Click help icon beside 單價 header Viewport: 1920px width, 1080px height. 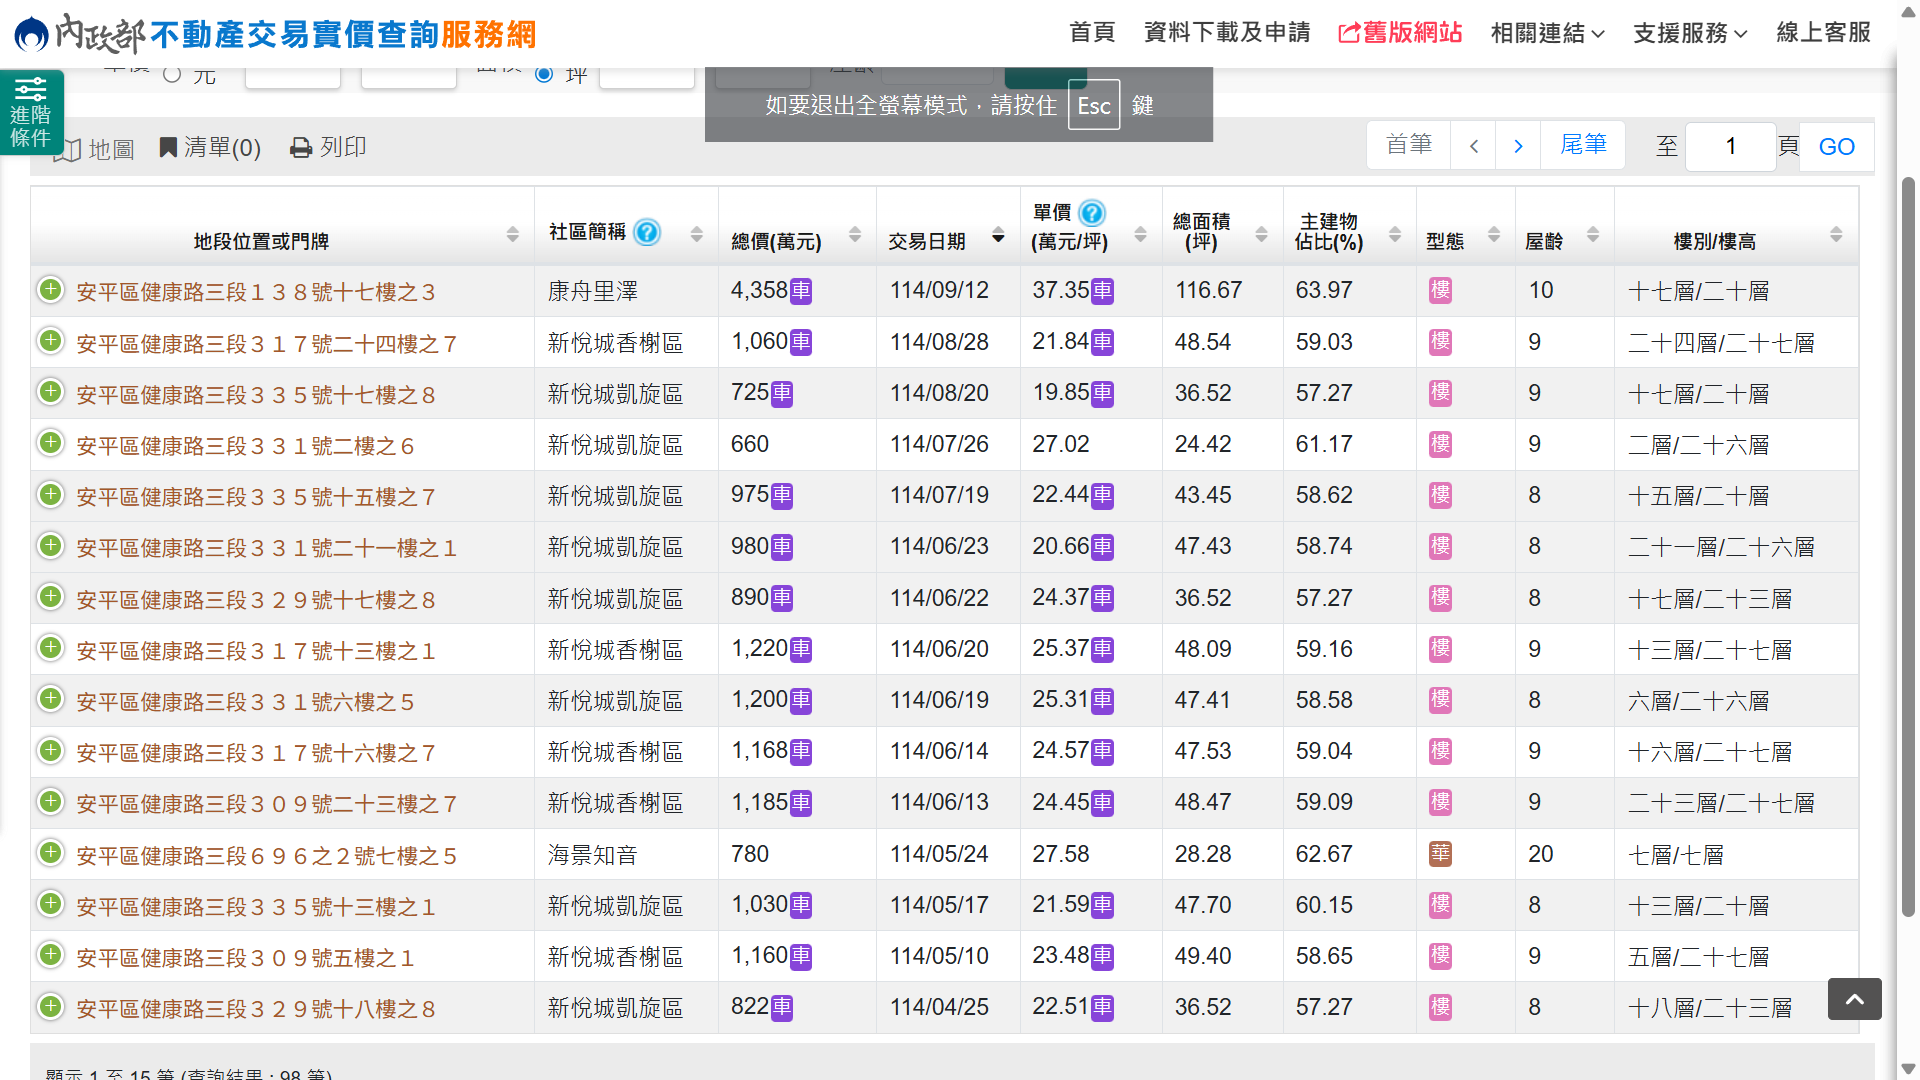[1092, 213]
